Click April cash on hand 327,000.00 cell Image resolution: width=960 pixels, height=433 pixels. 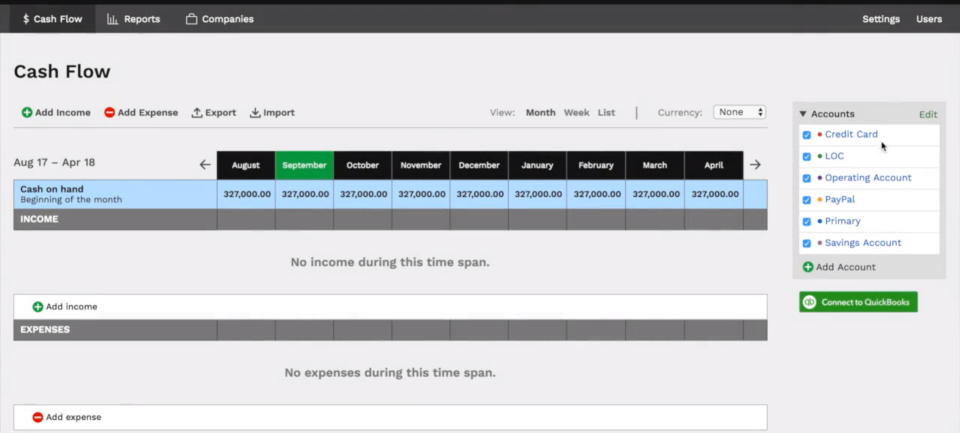[x=714, y=194]
